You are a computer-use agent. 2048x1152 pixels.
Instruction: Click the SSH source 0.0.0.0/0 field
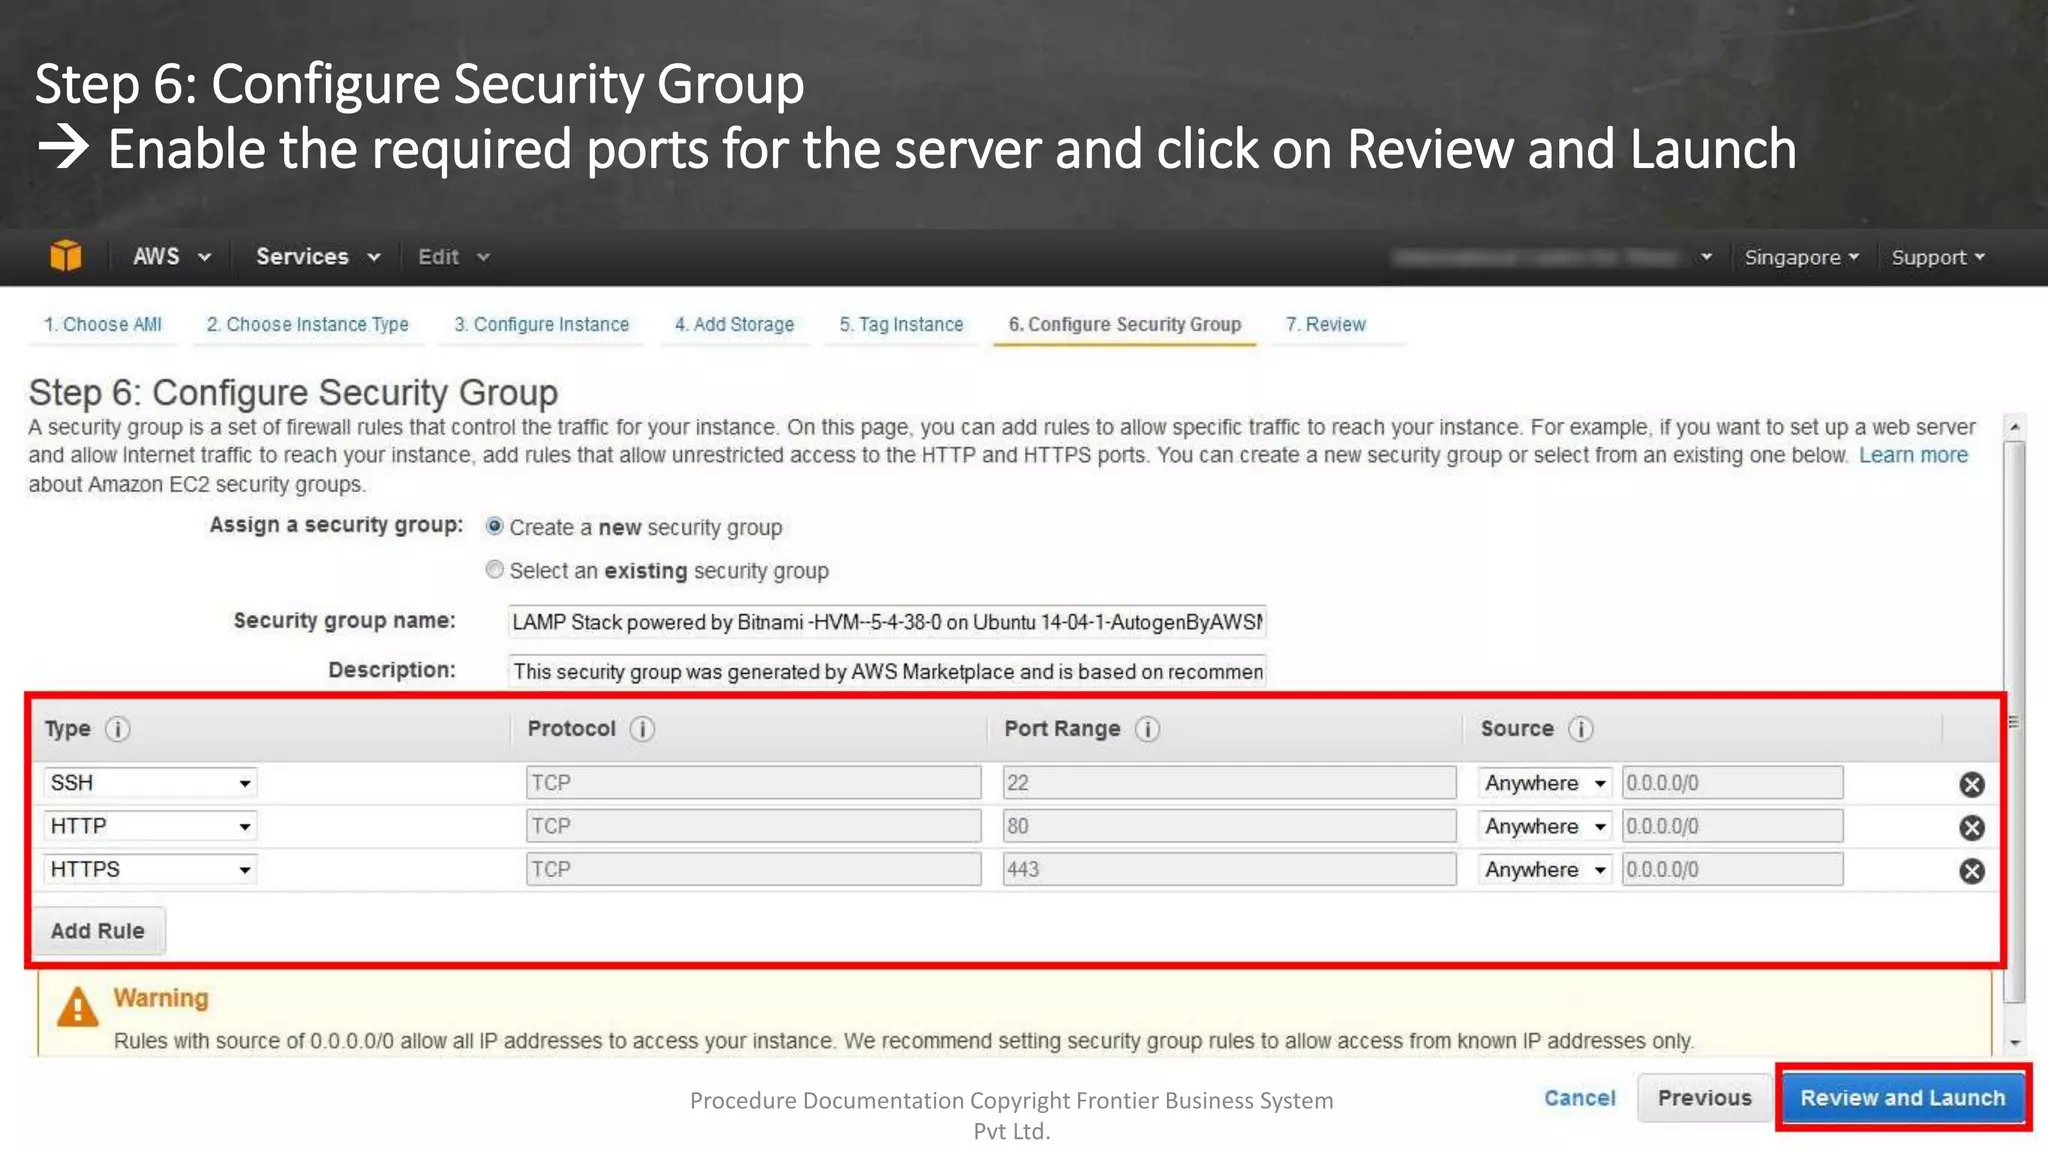[x=1732, y=783]
